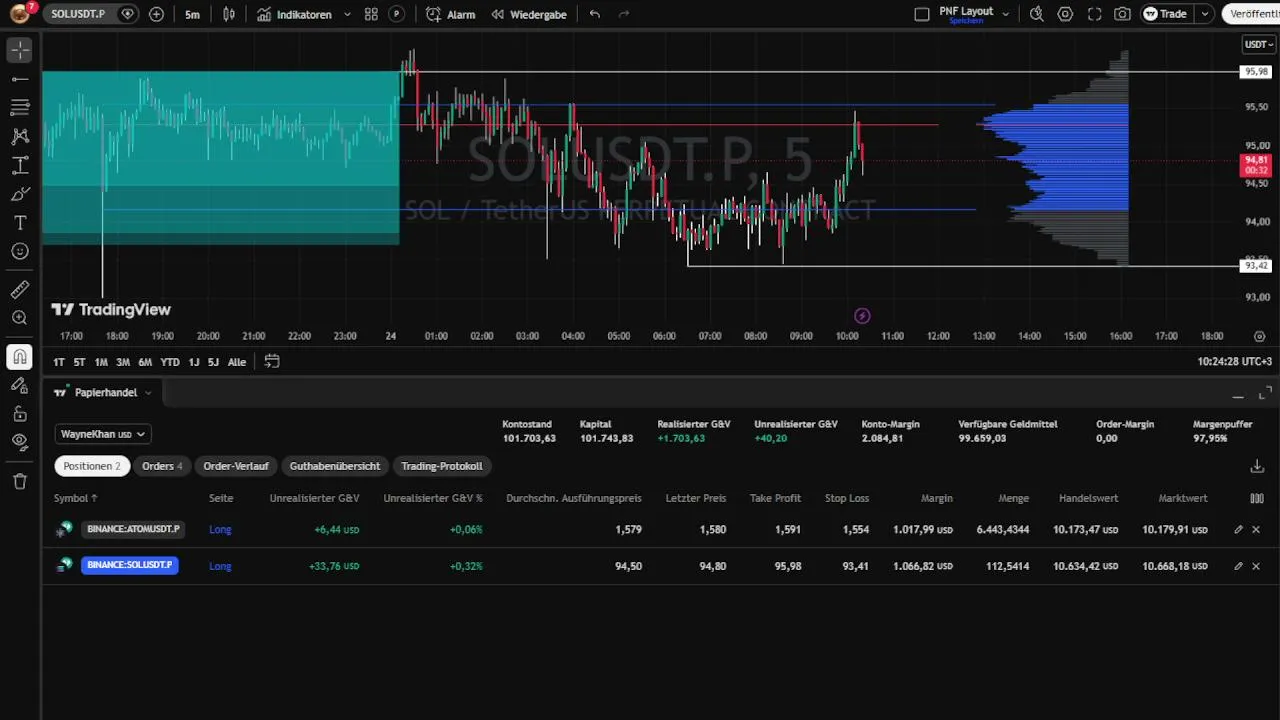
Task: Open the PNF Layout dropdown
Action: [x=1006, y=14]
